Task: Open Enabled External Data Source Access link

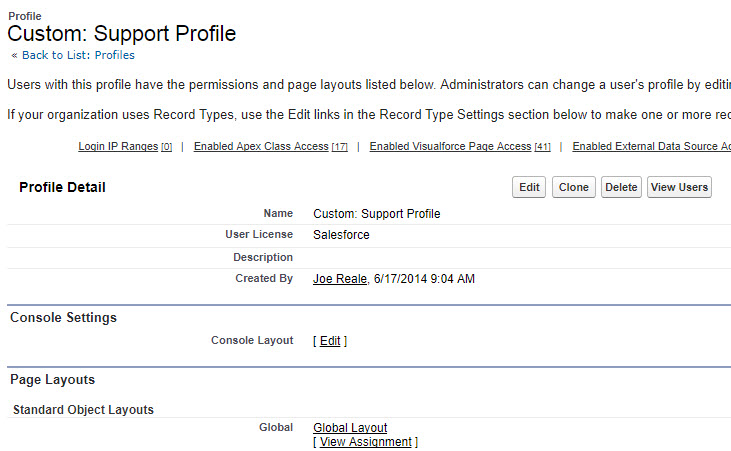Action: click(x=651, y=146)
